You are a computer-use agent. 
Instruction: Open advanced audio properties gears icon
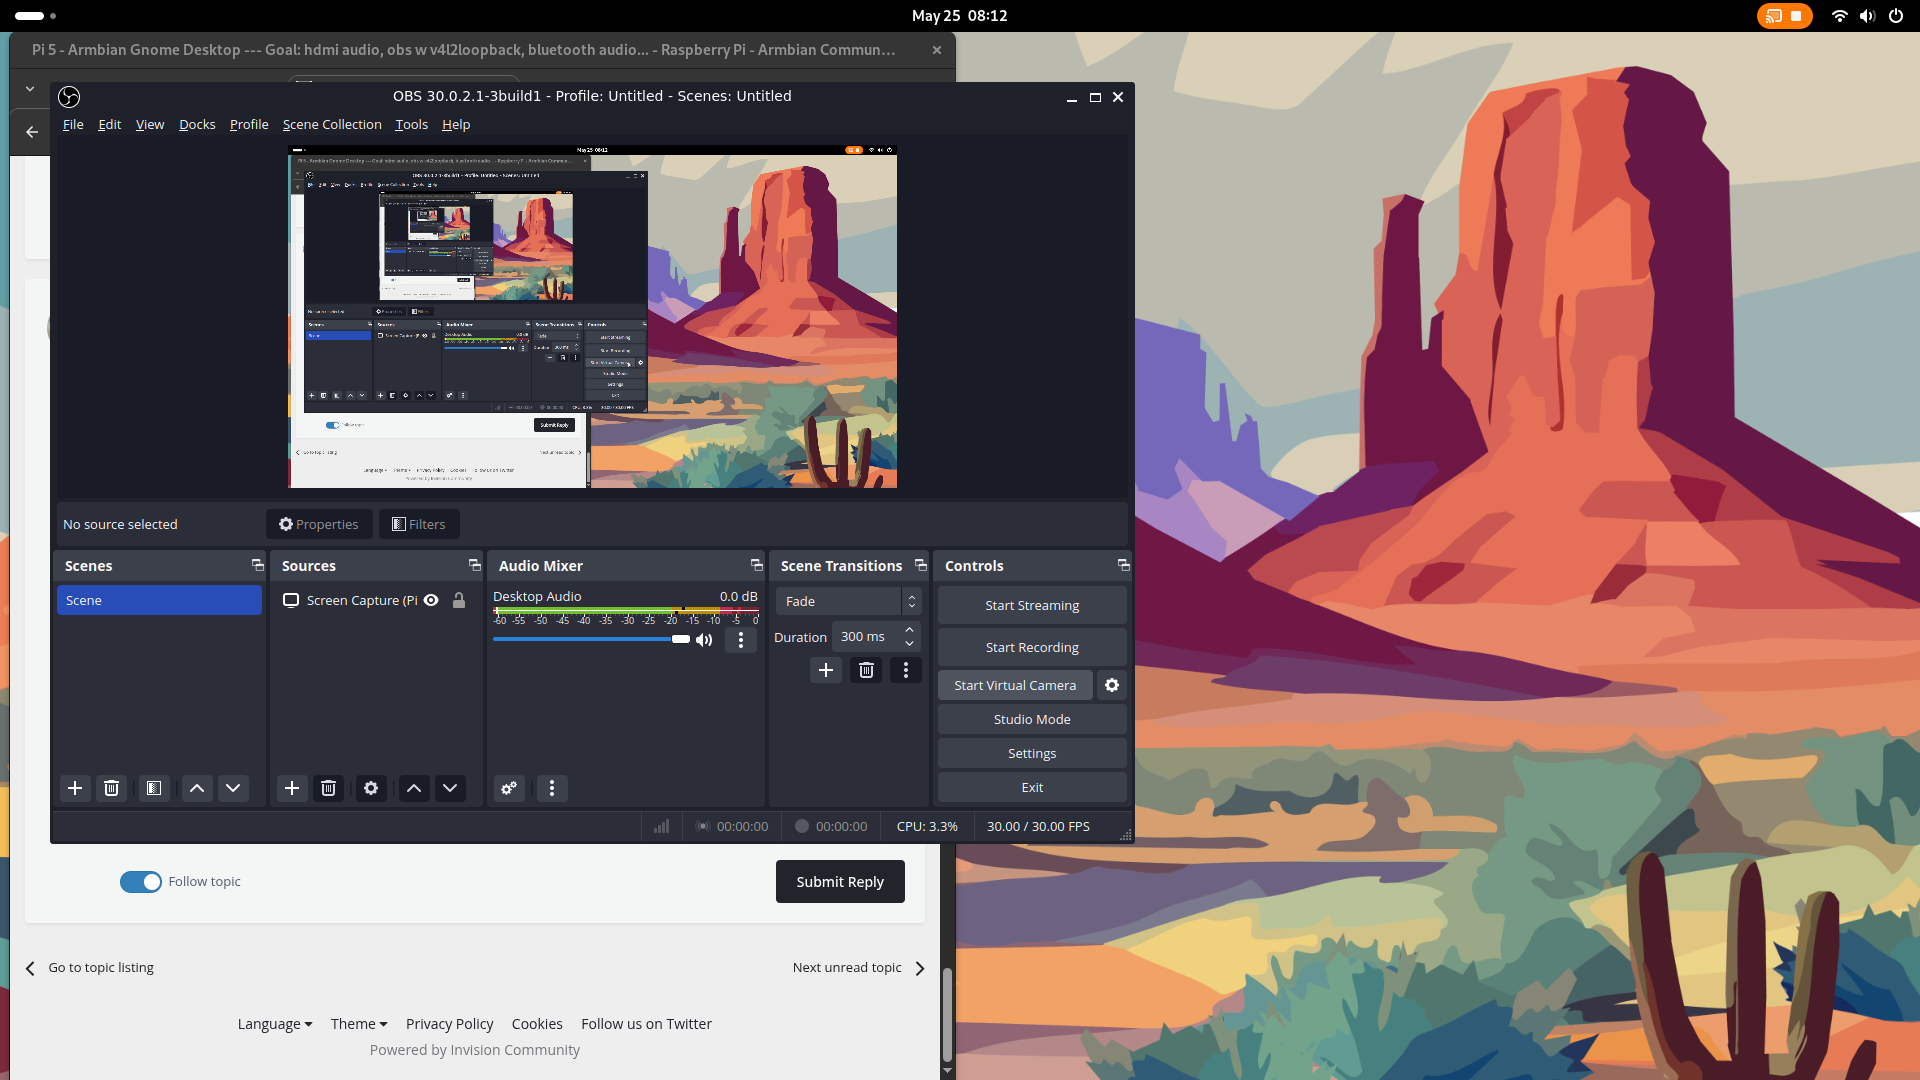pyautogui.click(x=509, y=788)
